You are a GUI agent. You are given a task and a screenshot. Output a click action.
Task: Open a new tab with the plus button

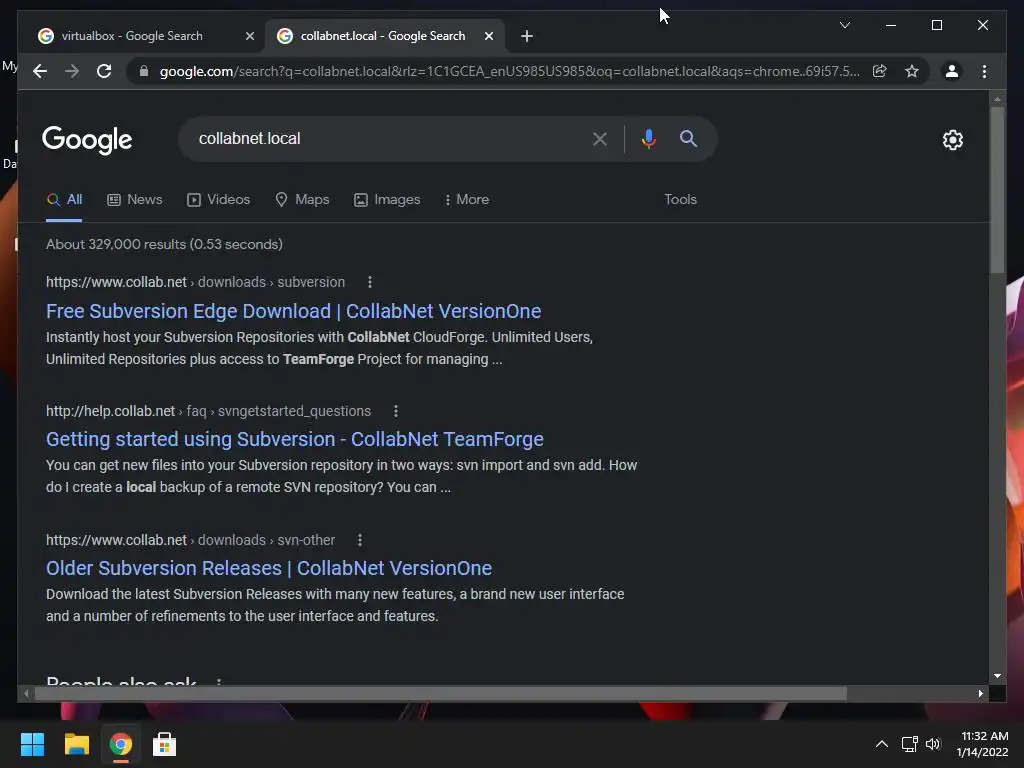[527, 36]
